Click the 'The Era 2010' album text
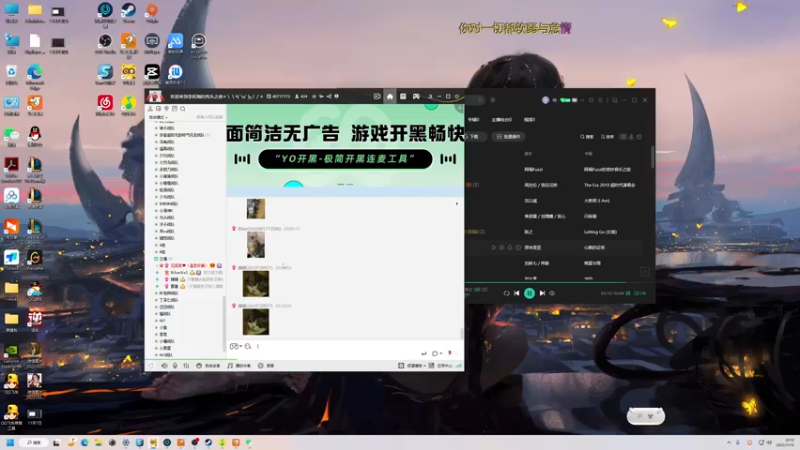Image resolution: width=800 pixels, height=450 pixels. [610, 185]
